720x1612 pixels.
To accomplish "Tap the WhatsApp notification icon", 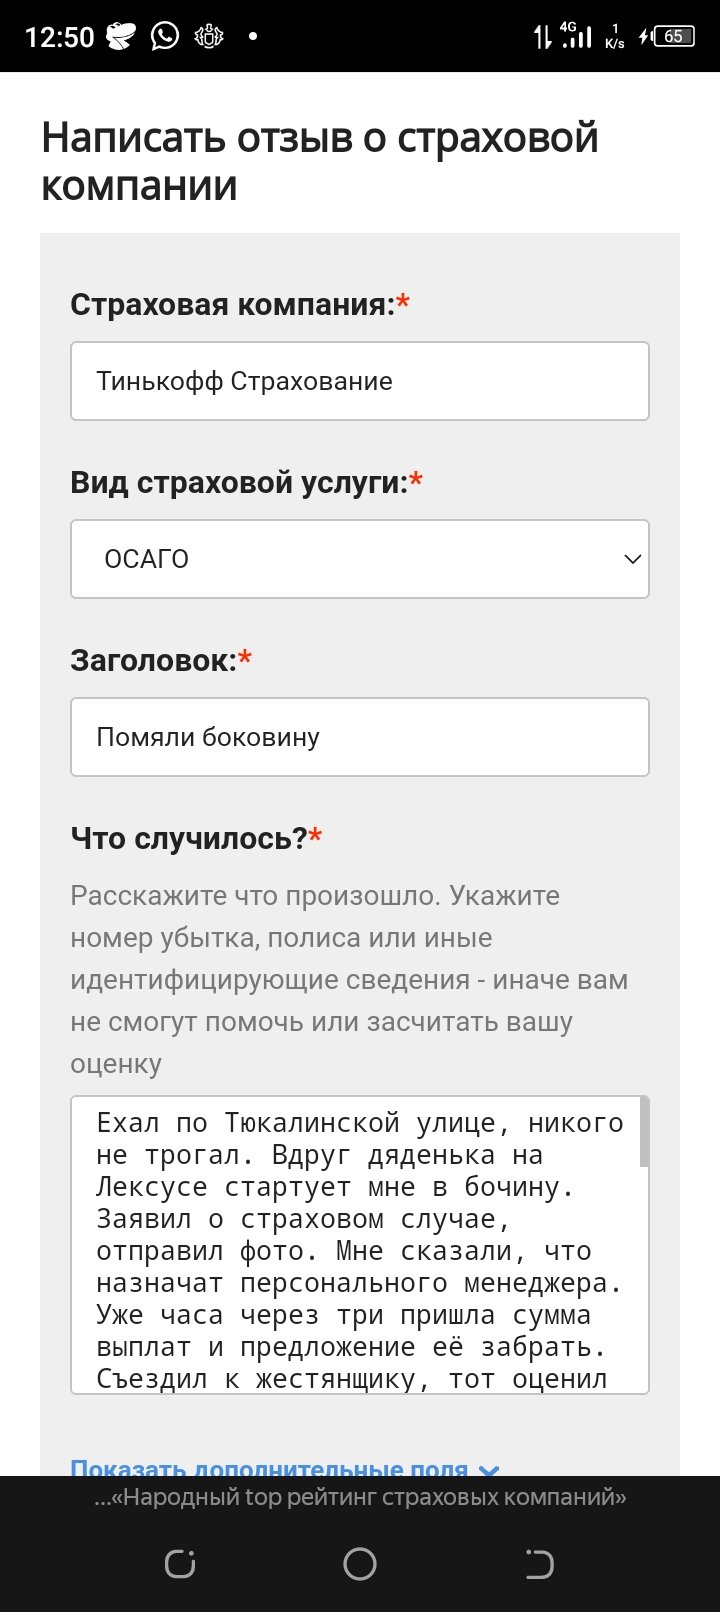I will coord(165,37).
